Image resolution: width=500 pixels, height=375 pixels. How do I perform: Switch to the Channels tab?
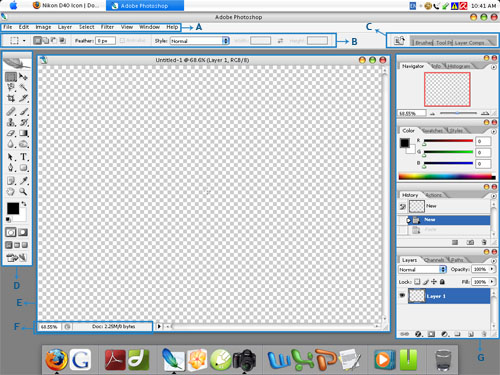pos(435,260)
